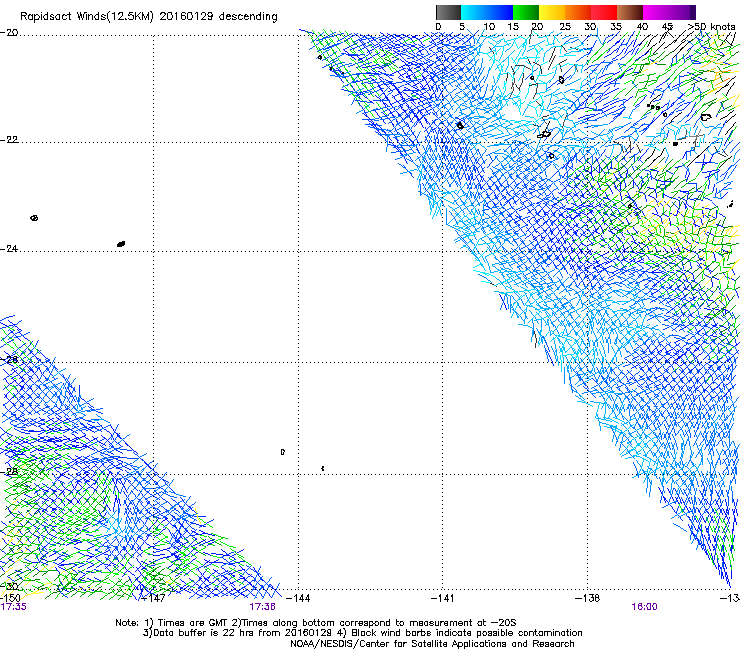Click the orange 25-30 knots color swatch
740x650 pixels.
[578, 12]
